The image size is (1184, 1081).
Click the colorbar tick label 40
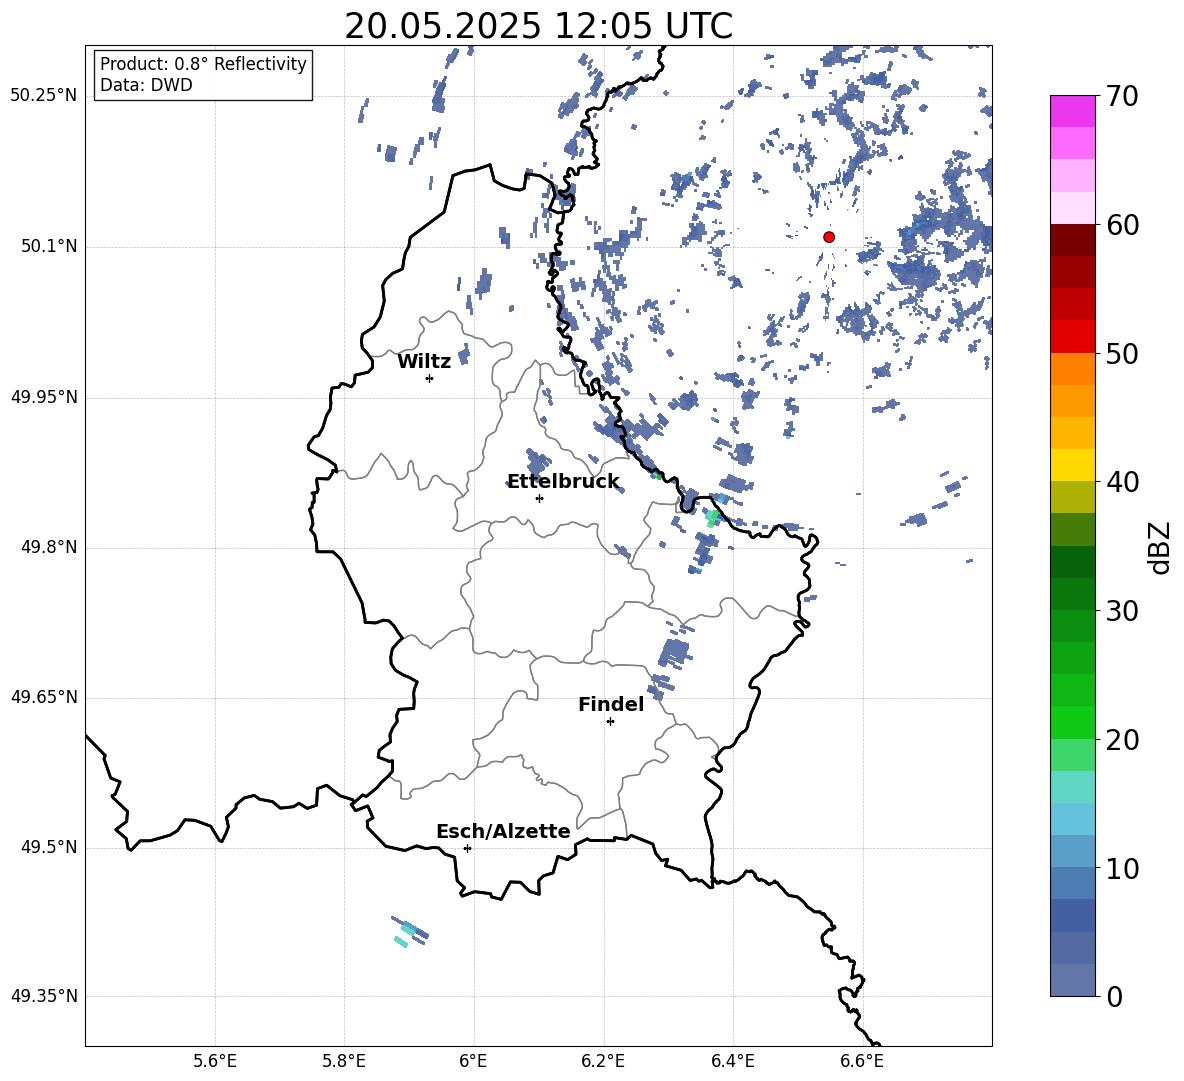1123,482
